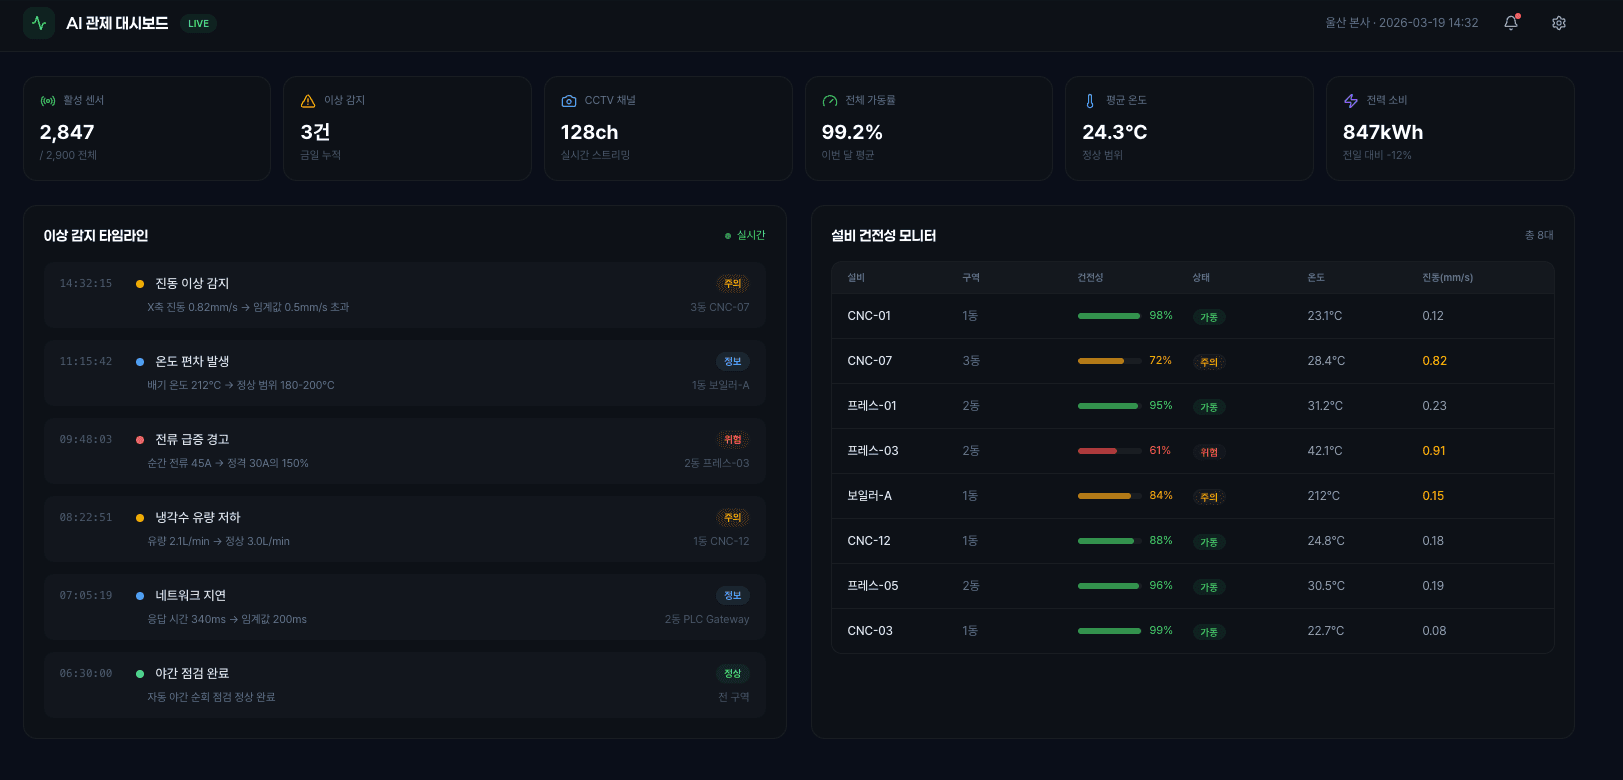Click the 프레스-03 health bar at 61%
The height and width of the screenshot is (780, 1623).
(1109, 451)
